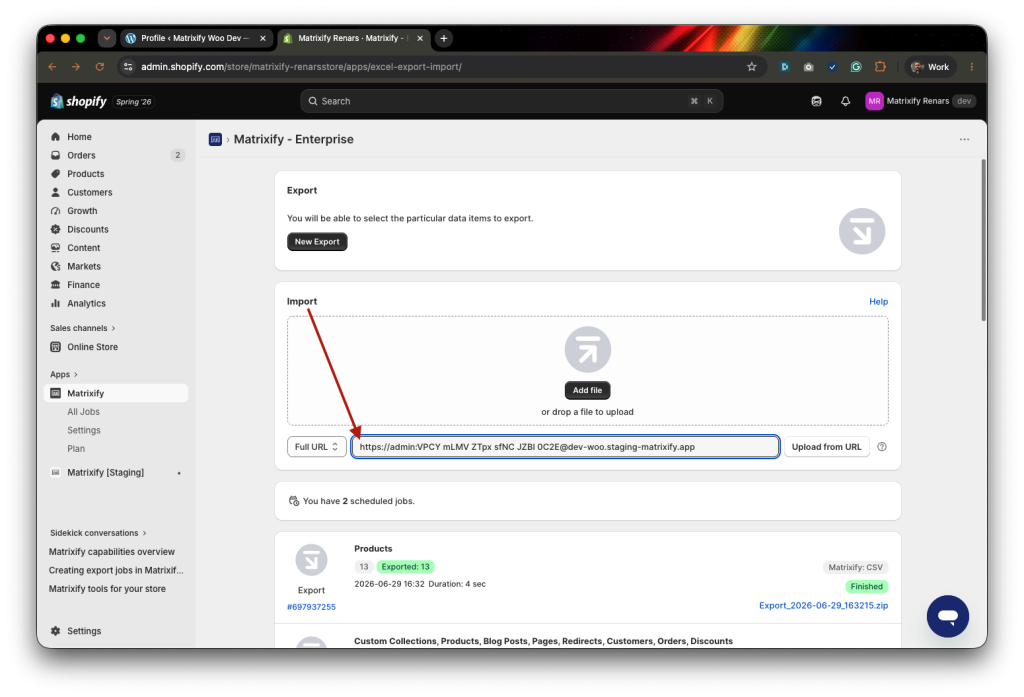
Task: Click the notifications bell icon
Action: [845, 101]
